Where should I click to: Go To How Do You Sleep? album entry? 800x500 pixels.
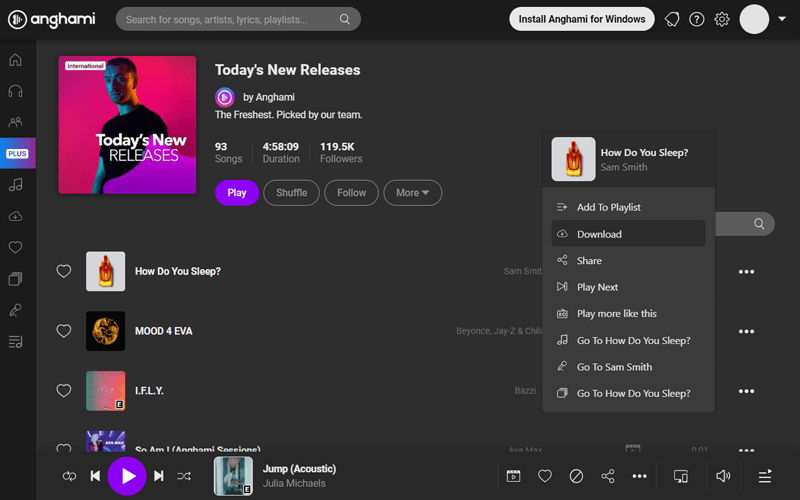628,393
